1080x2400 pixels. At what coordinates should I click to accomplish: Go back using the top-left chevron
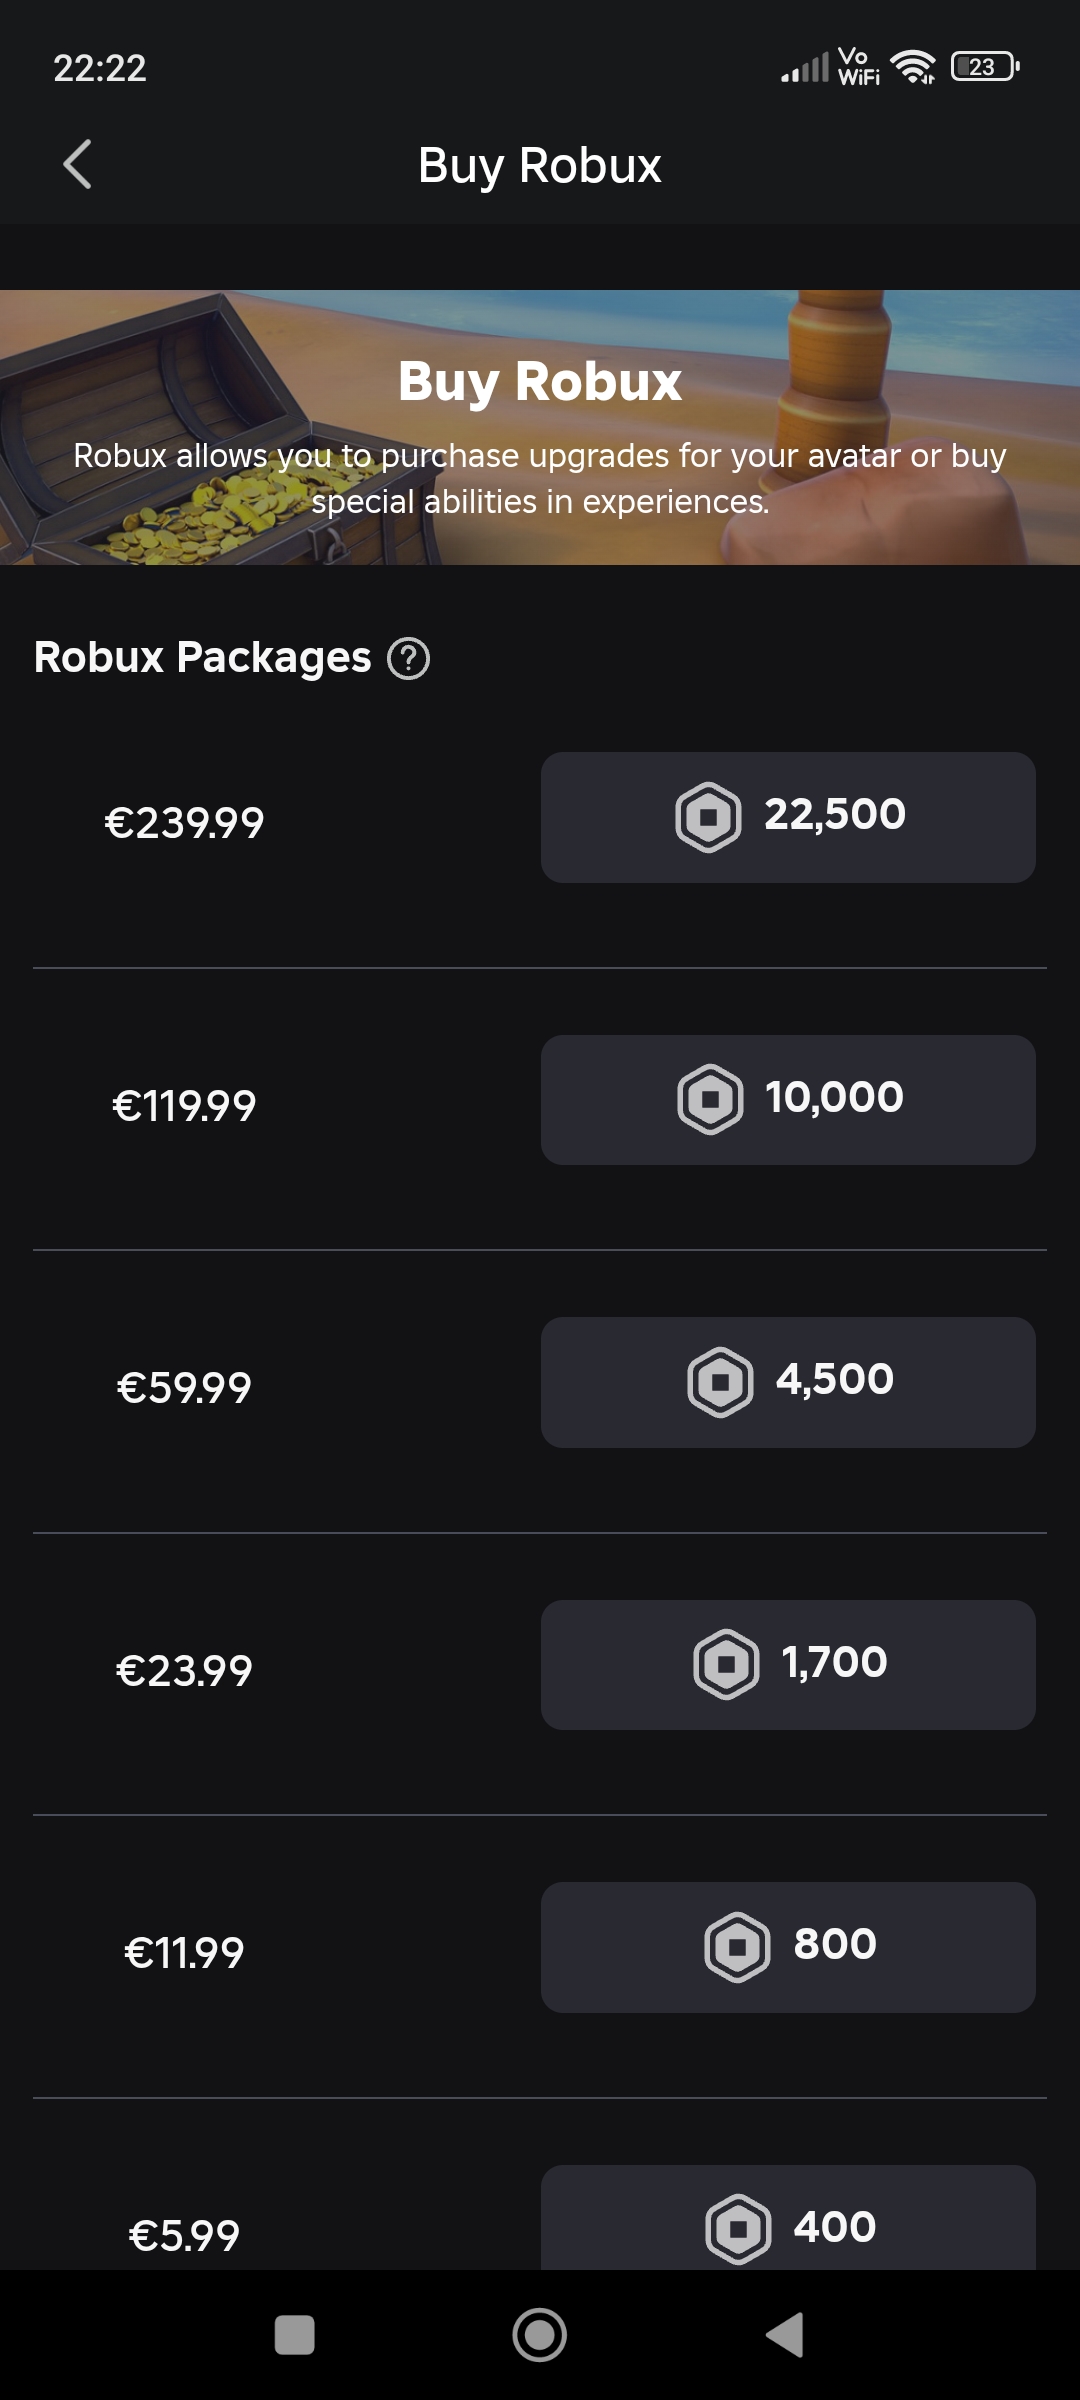[79, 165]
